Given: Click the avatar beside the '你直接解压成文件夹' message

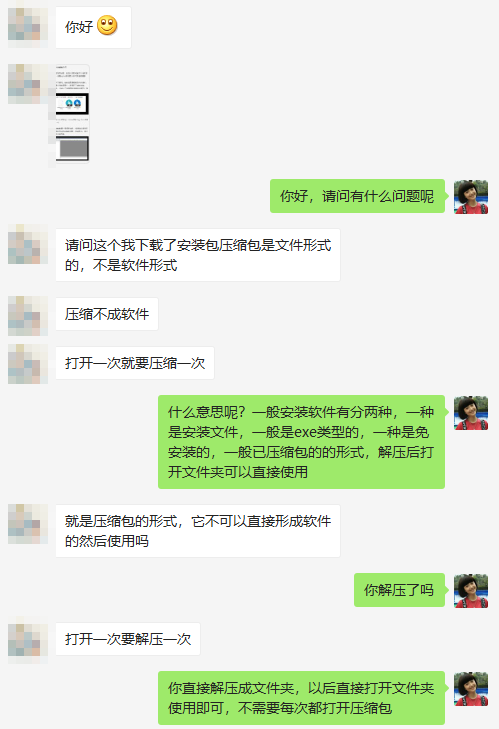Looking at the screenshot, I should coord(471,689).
